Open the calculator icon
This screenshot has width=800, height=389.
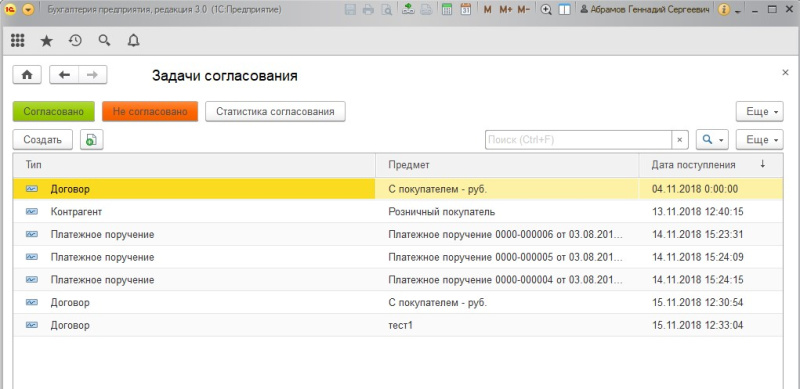tap(447, 10)
